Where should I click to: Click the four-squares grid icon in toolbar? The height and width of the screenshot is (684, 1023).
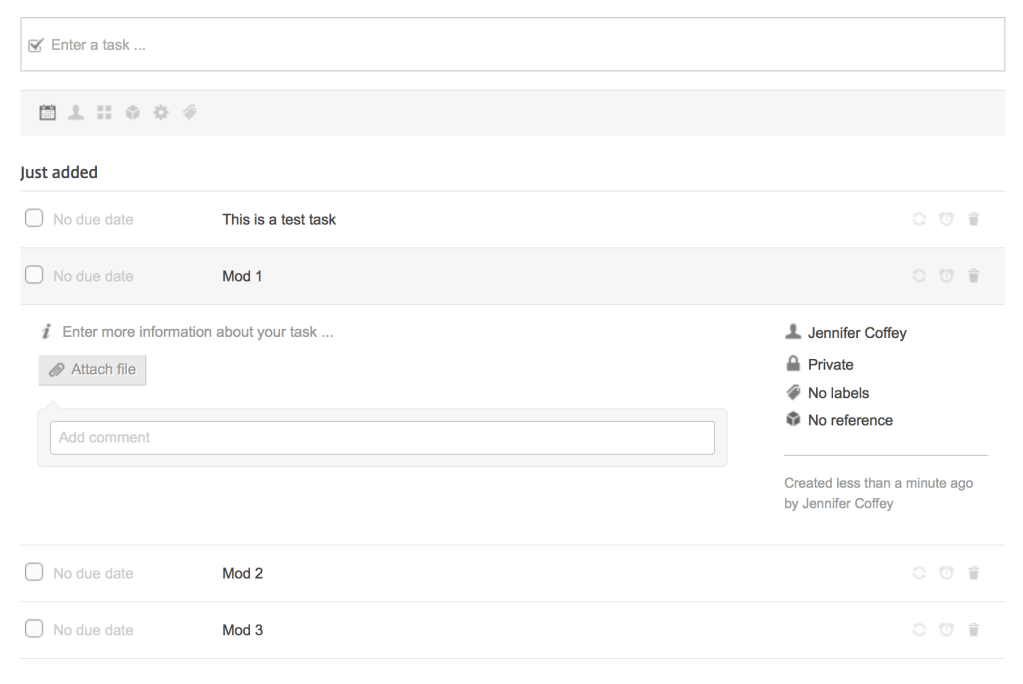click(102, 114)
